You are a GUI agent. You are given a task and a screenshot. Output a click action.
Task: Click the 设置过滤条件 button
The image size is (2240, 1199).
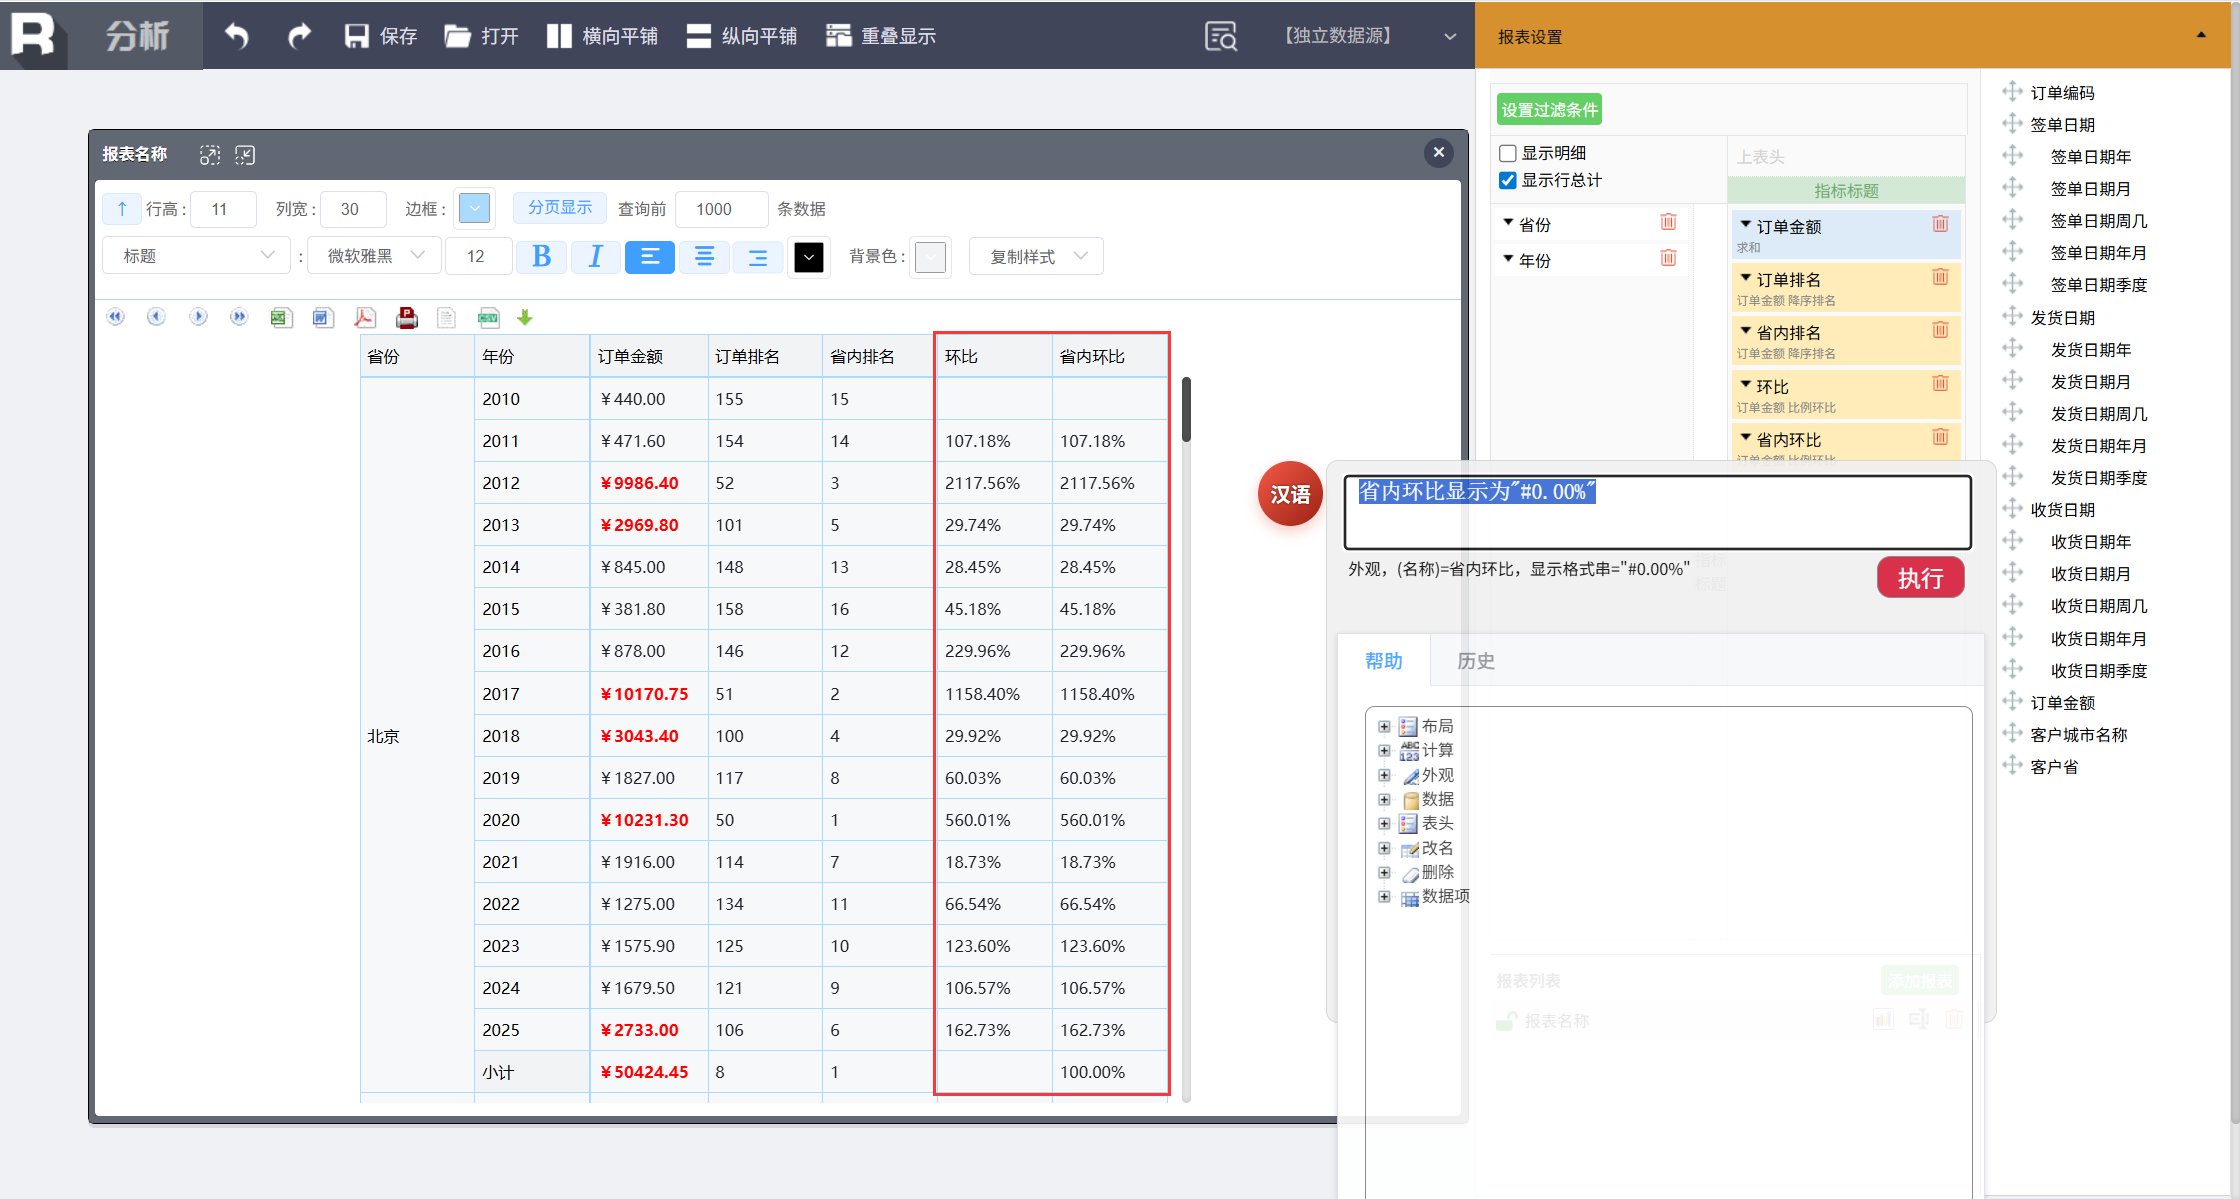(1549, 110)
